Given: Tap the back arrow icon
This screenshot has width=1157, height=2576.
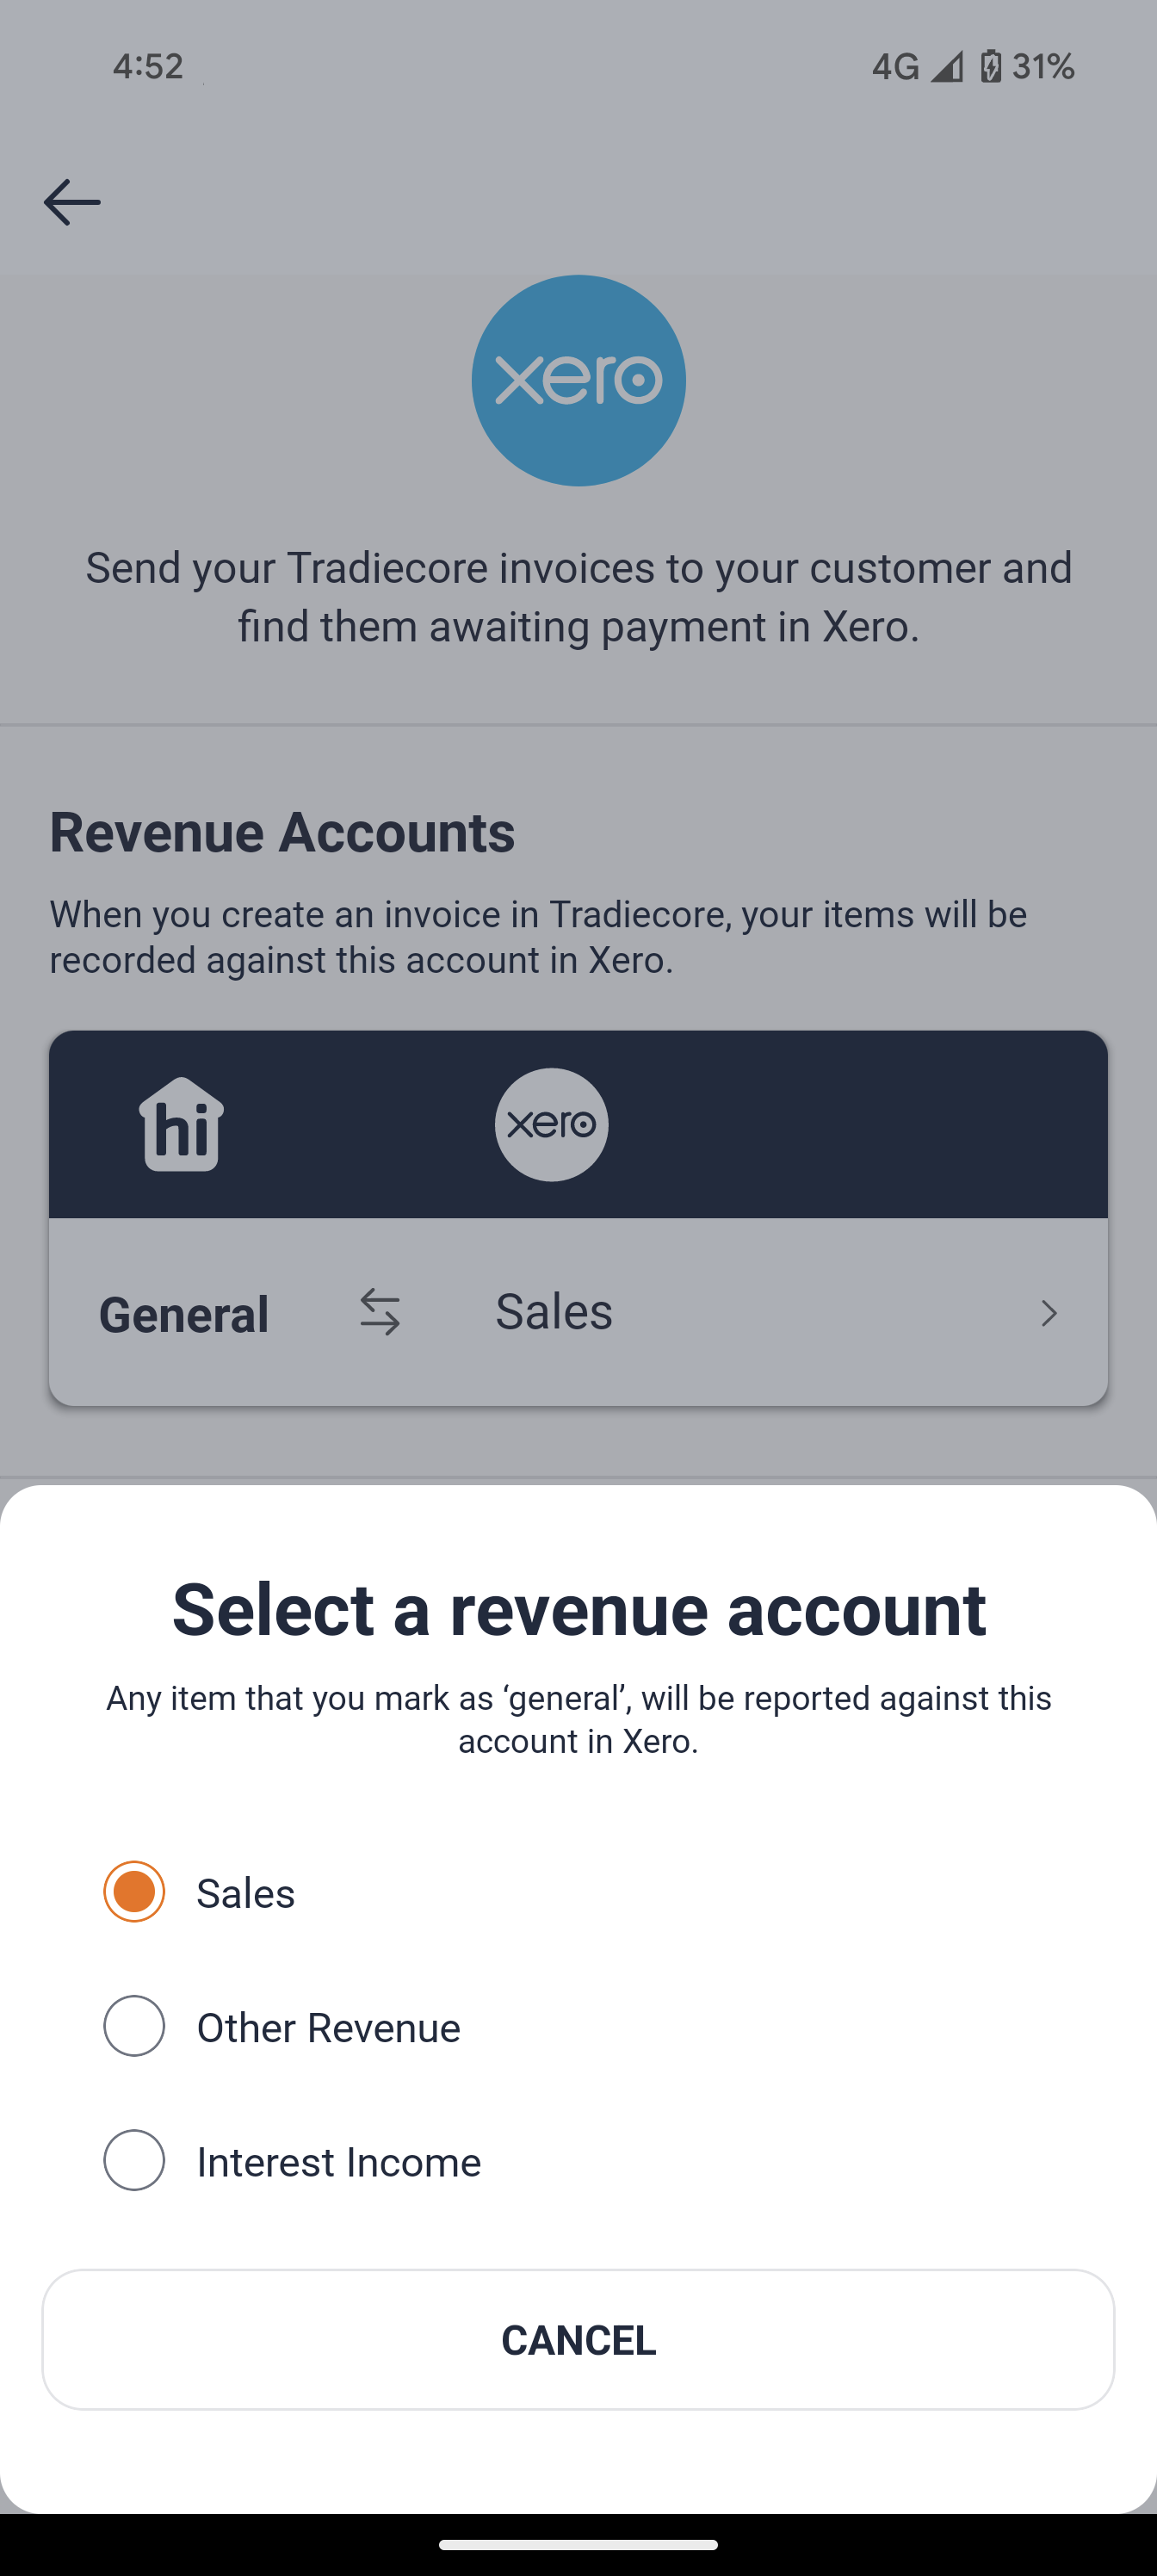Looking at the screenshot, I should [72, 202].
